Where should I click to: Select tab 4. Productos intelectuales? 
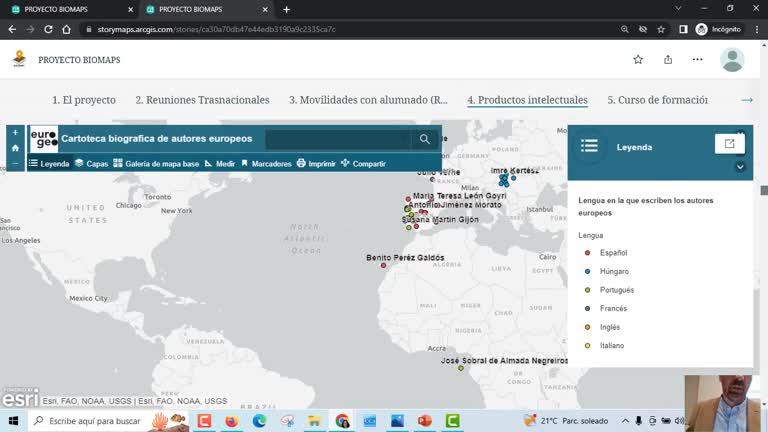(528, 100)
